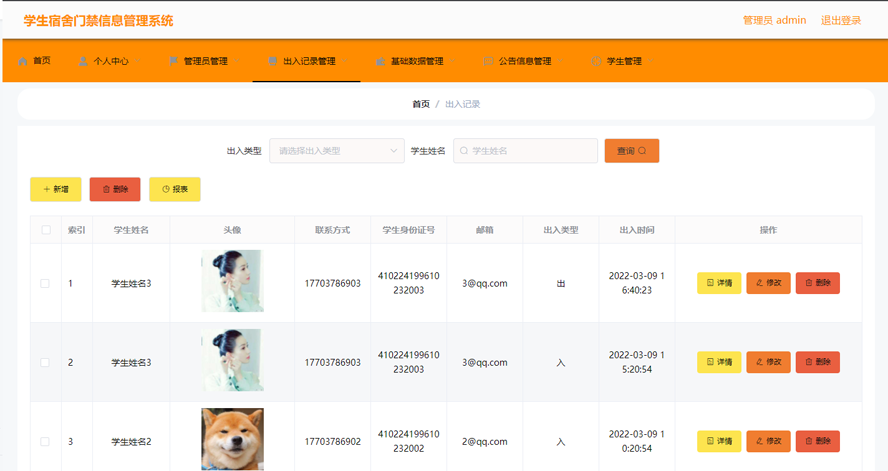Expand the 学生管理 menu chevron
The width and height of the screenshot is (888, 471).
[x=651, y=61]
